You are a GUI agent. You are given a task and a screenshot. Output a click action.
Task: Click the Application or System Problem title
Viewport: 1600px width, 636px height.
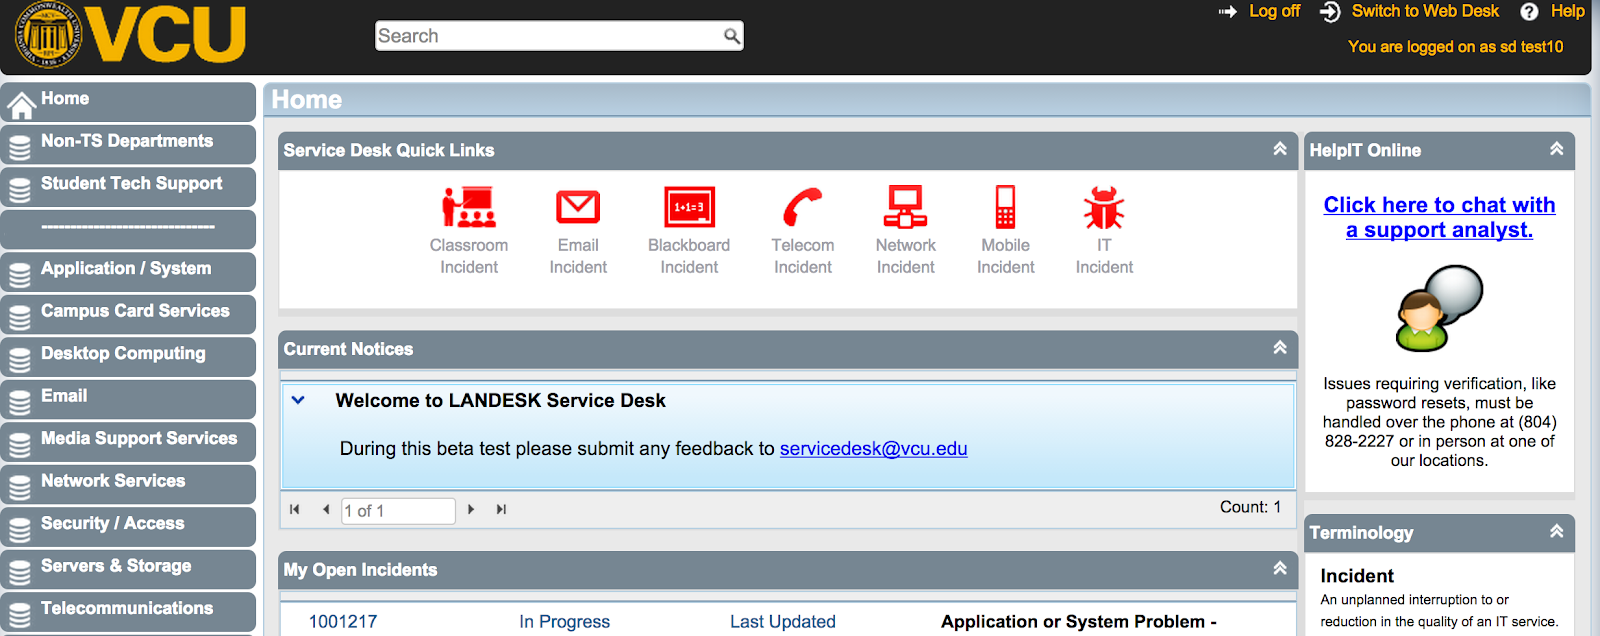click(1079, 621)
